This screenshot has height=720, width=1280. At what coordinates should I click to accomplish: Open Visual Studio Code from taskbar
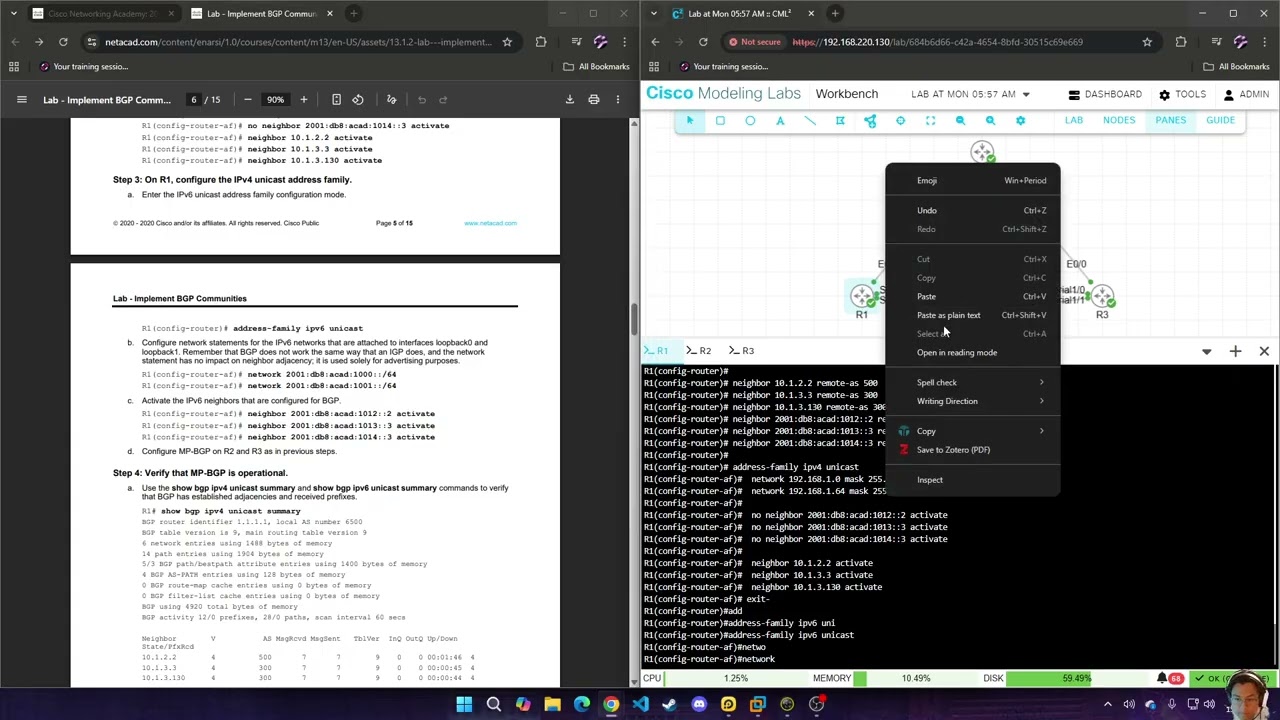(640, 704)
